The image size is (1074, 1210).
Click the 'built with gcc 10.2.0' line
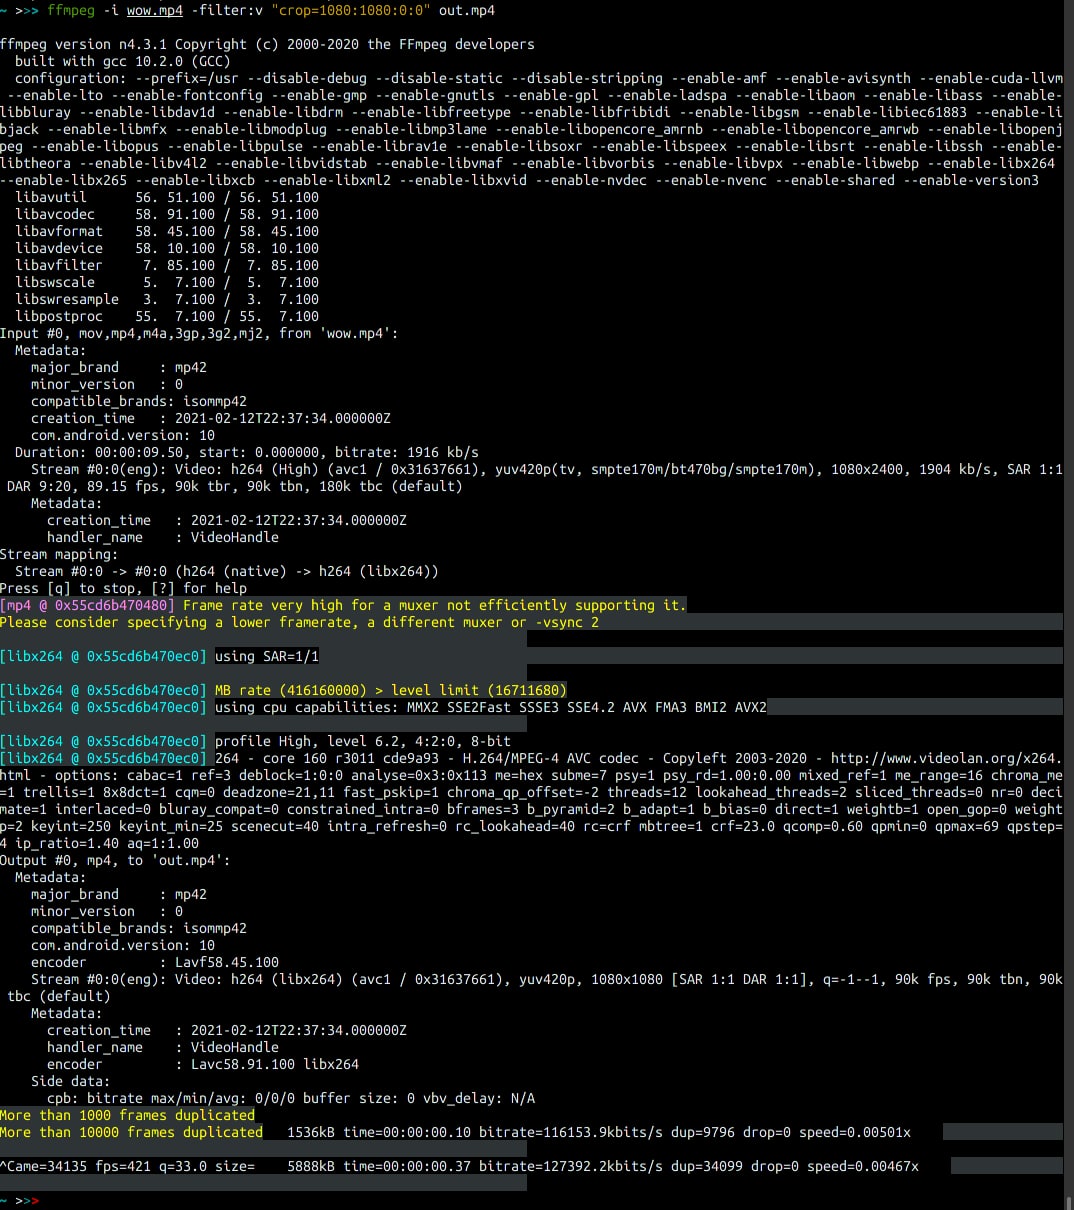click(x=123, y=61)
